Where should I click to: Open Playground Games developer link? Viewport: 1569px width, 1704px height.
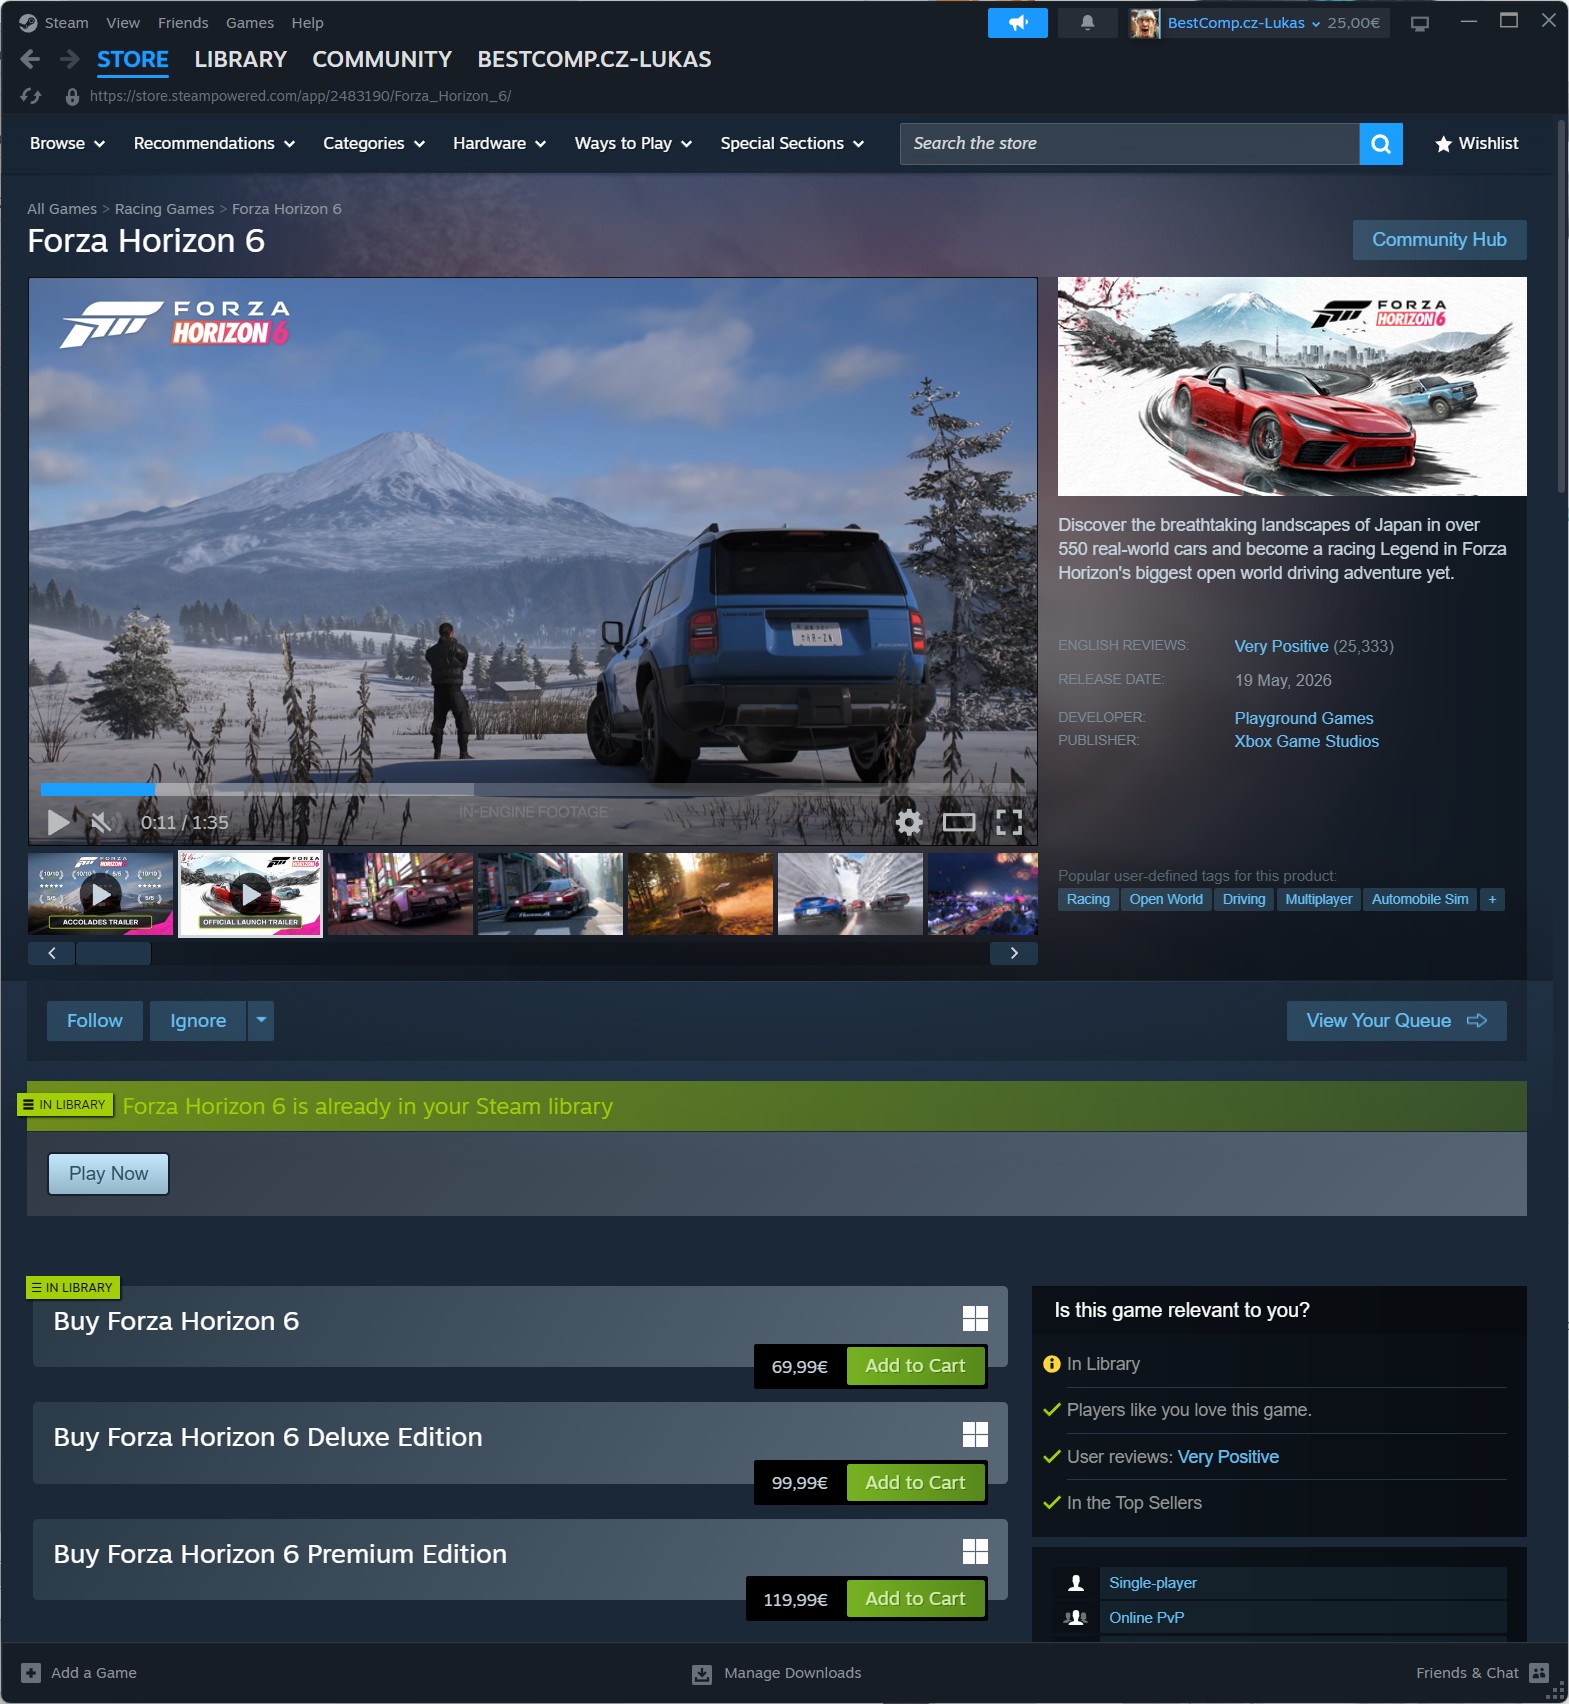[1303, 718]
